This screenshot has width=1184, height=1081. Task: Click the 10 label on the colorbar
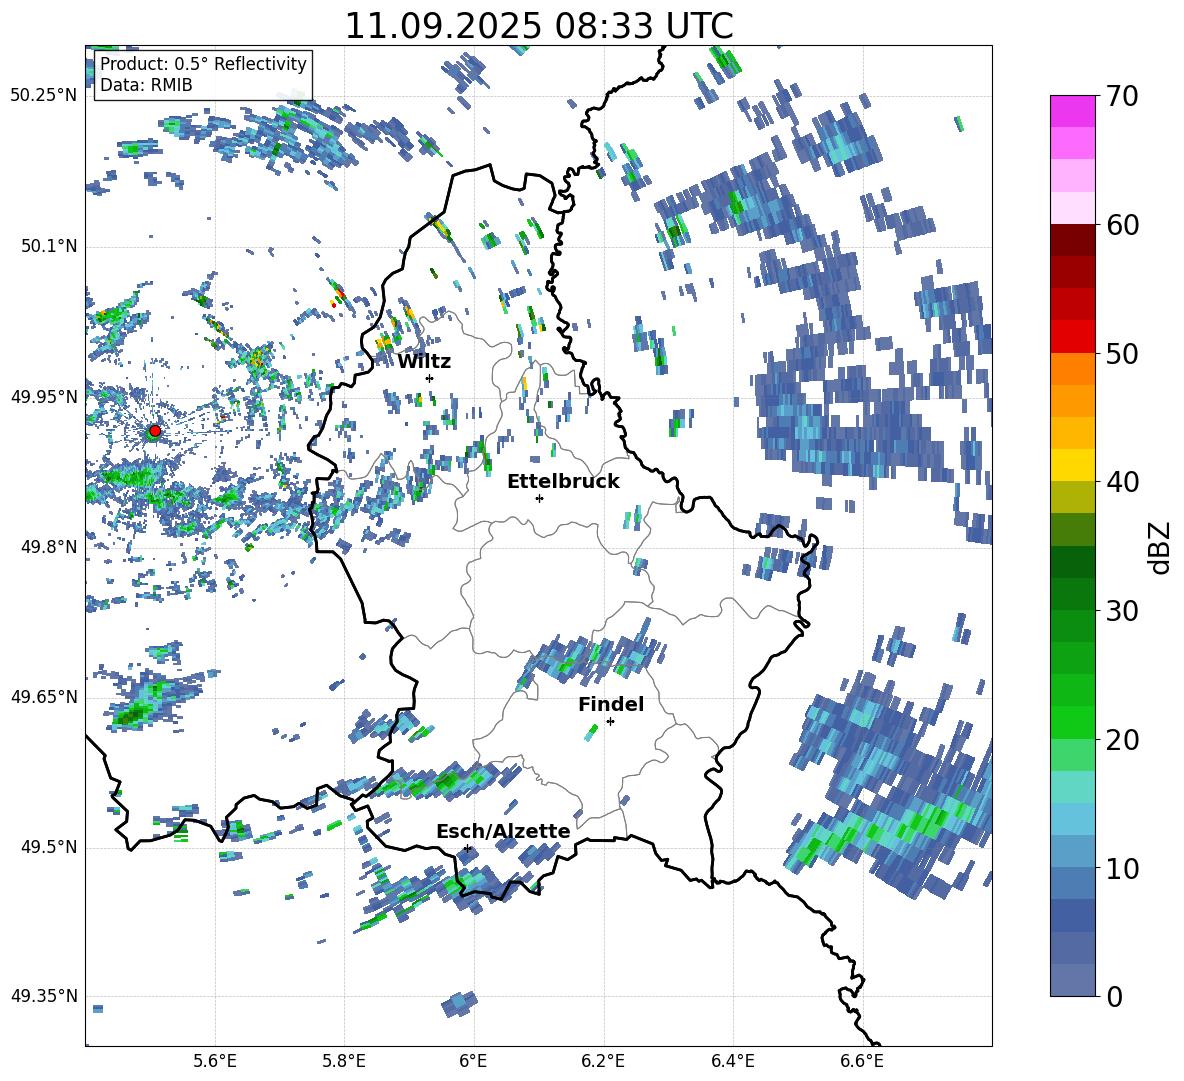click(x=1121, y=868)
